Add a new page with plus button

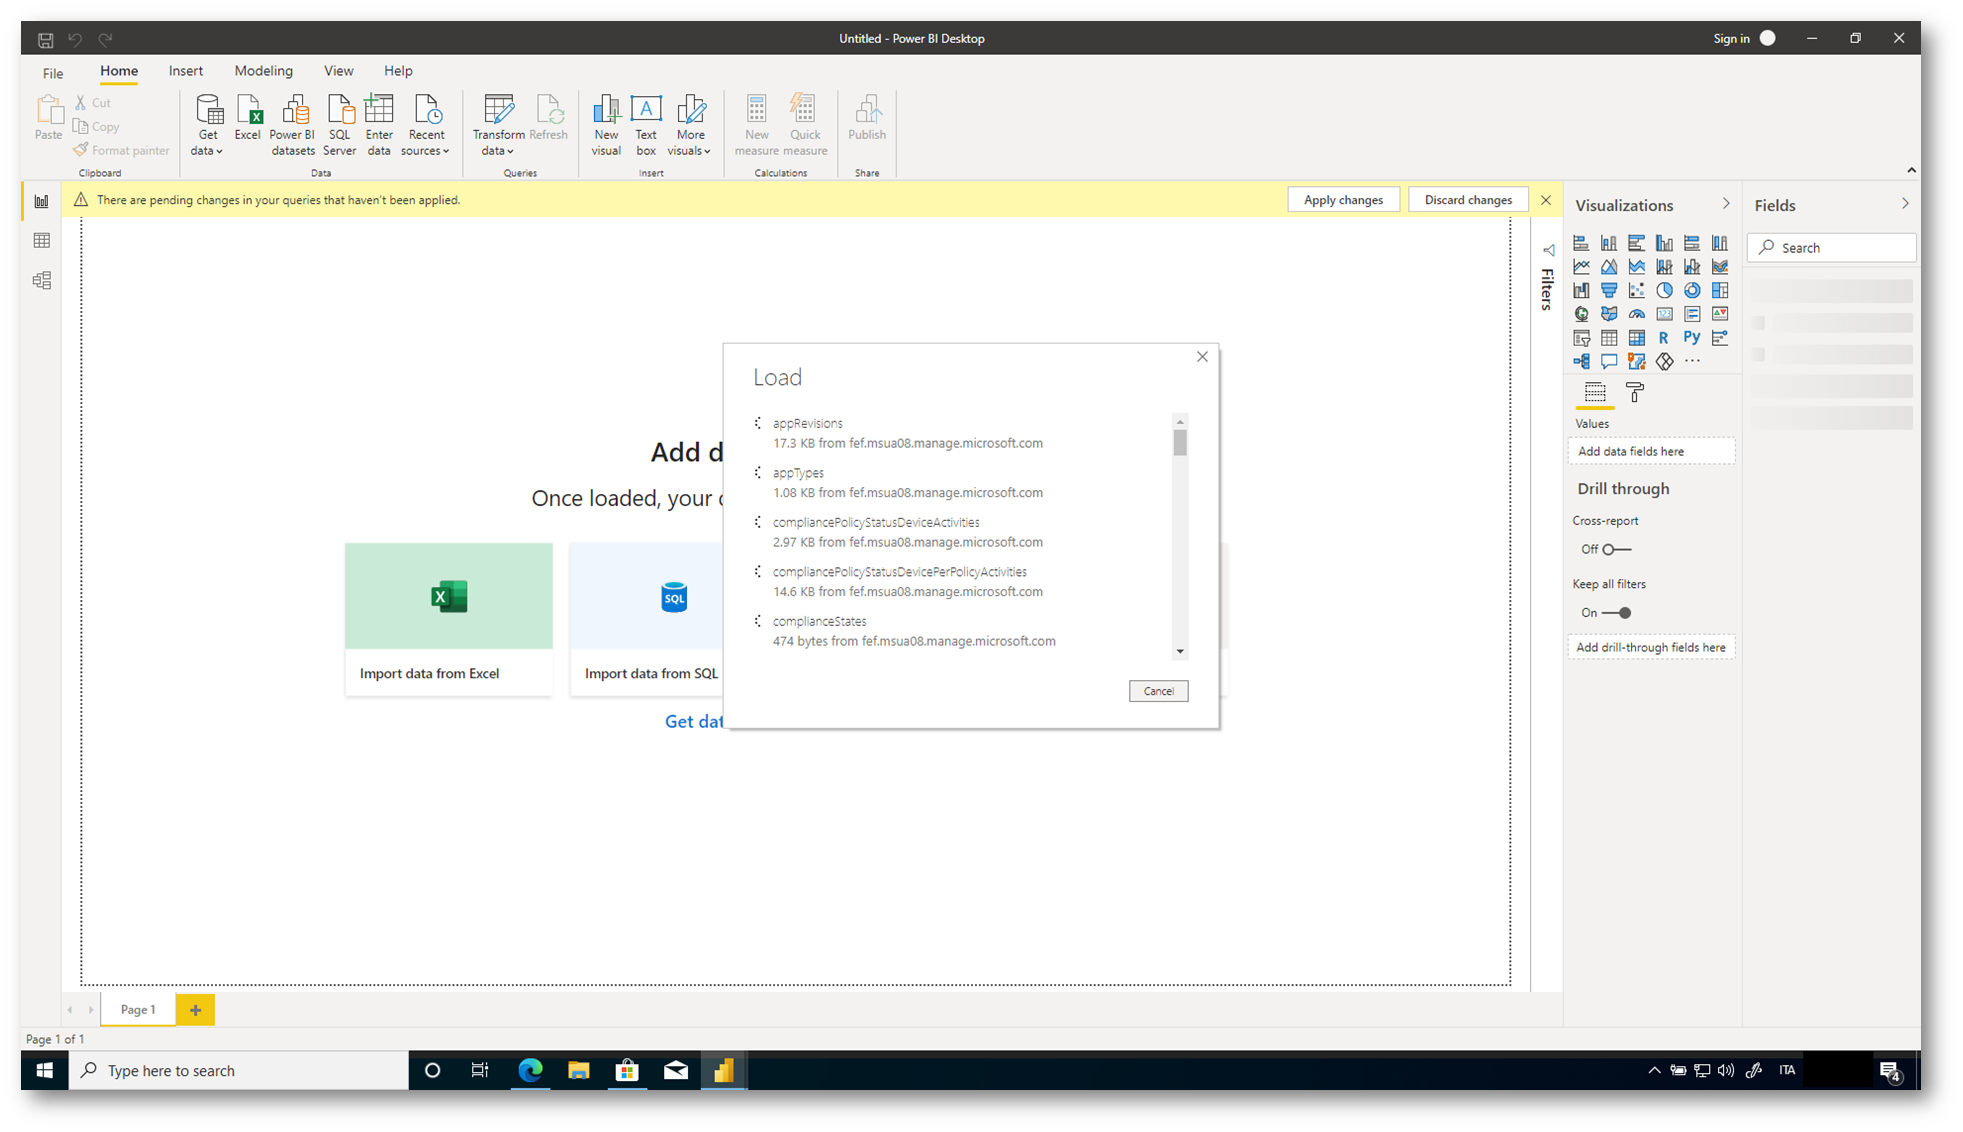196,1010
